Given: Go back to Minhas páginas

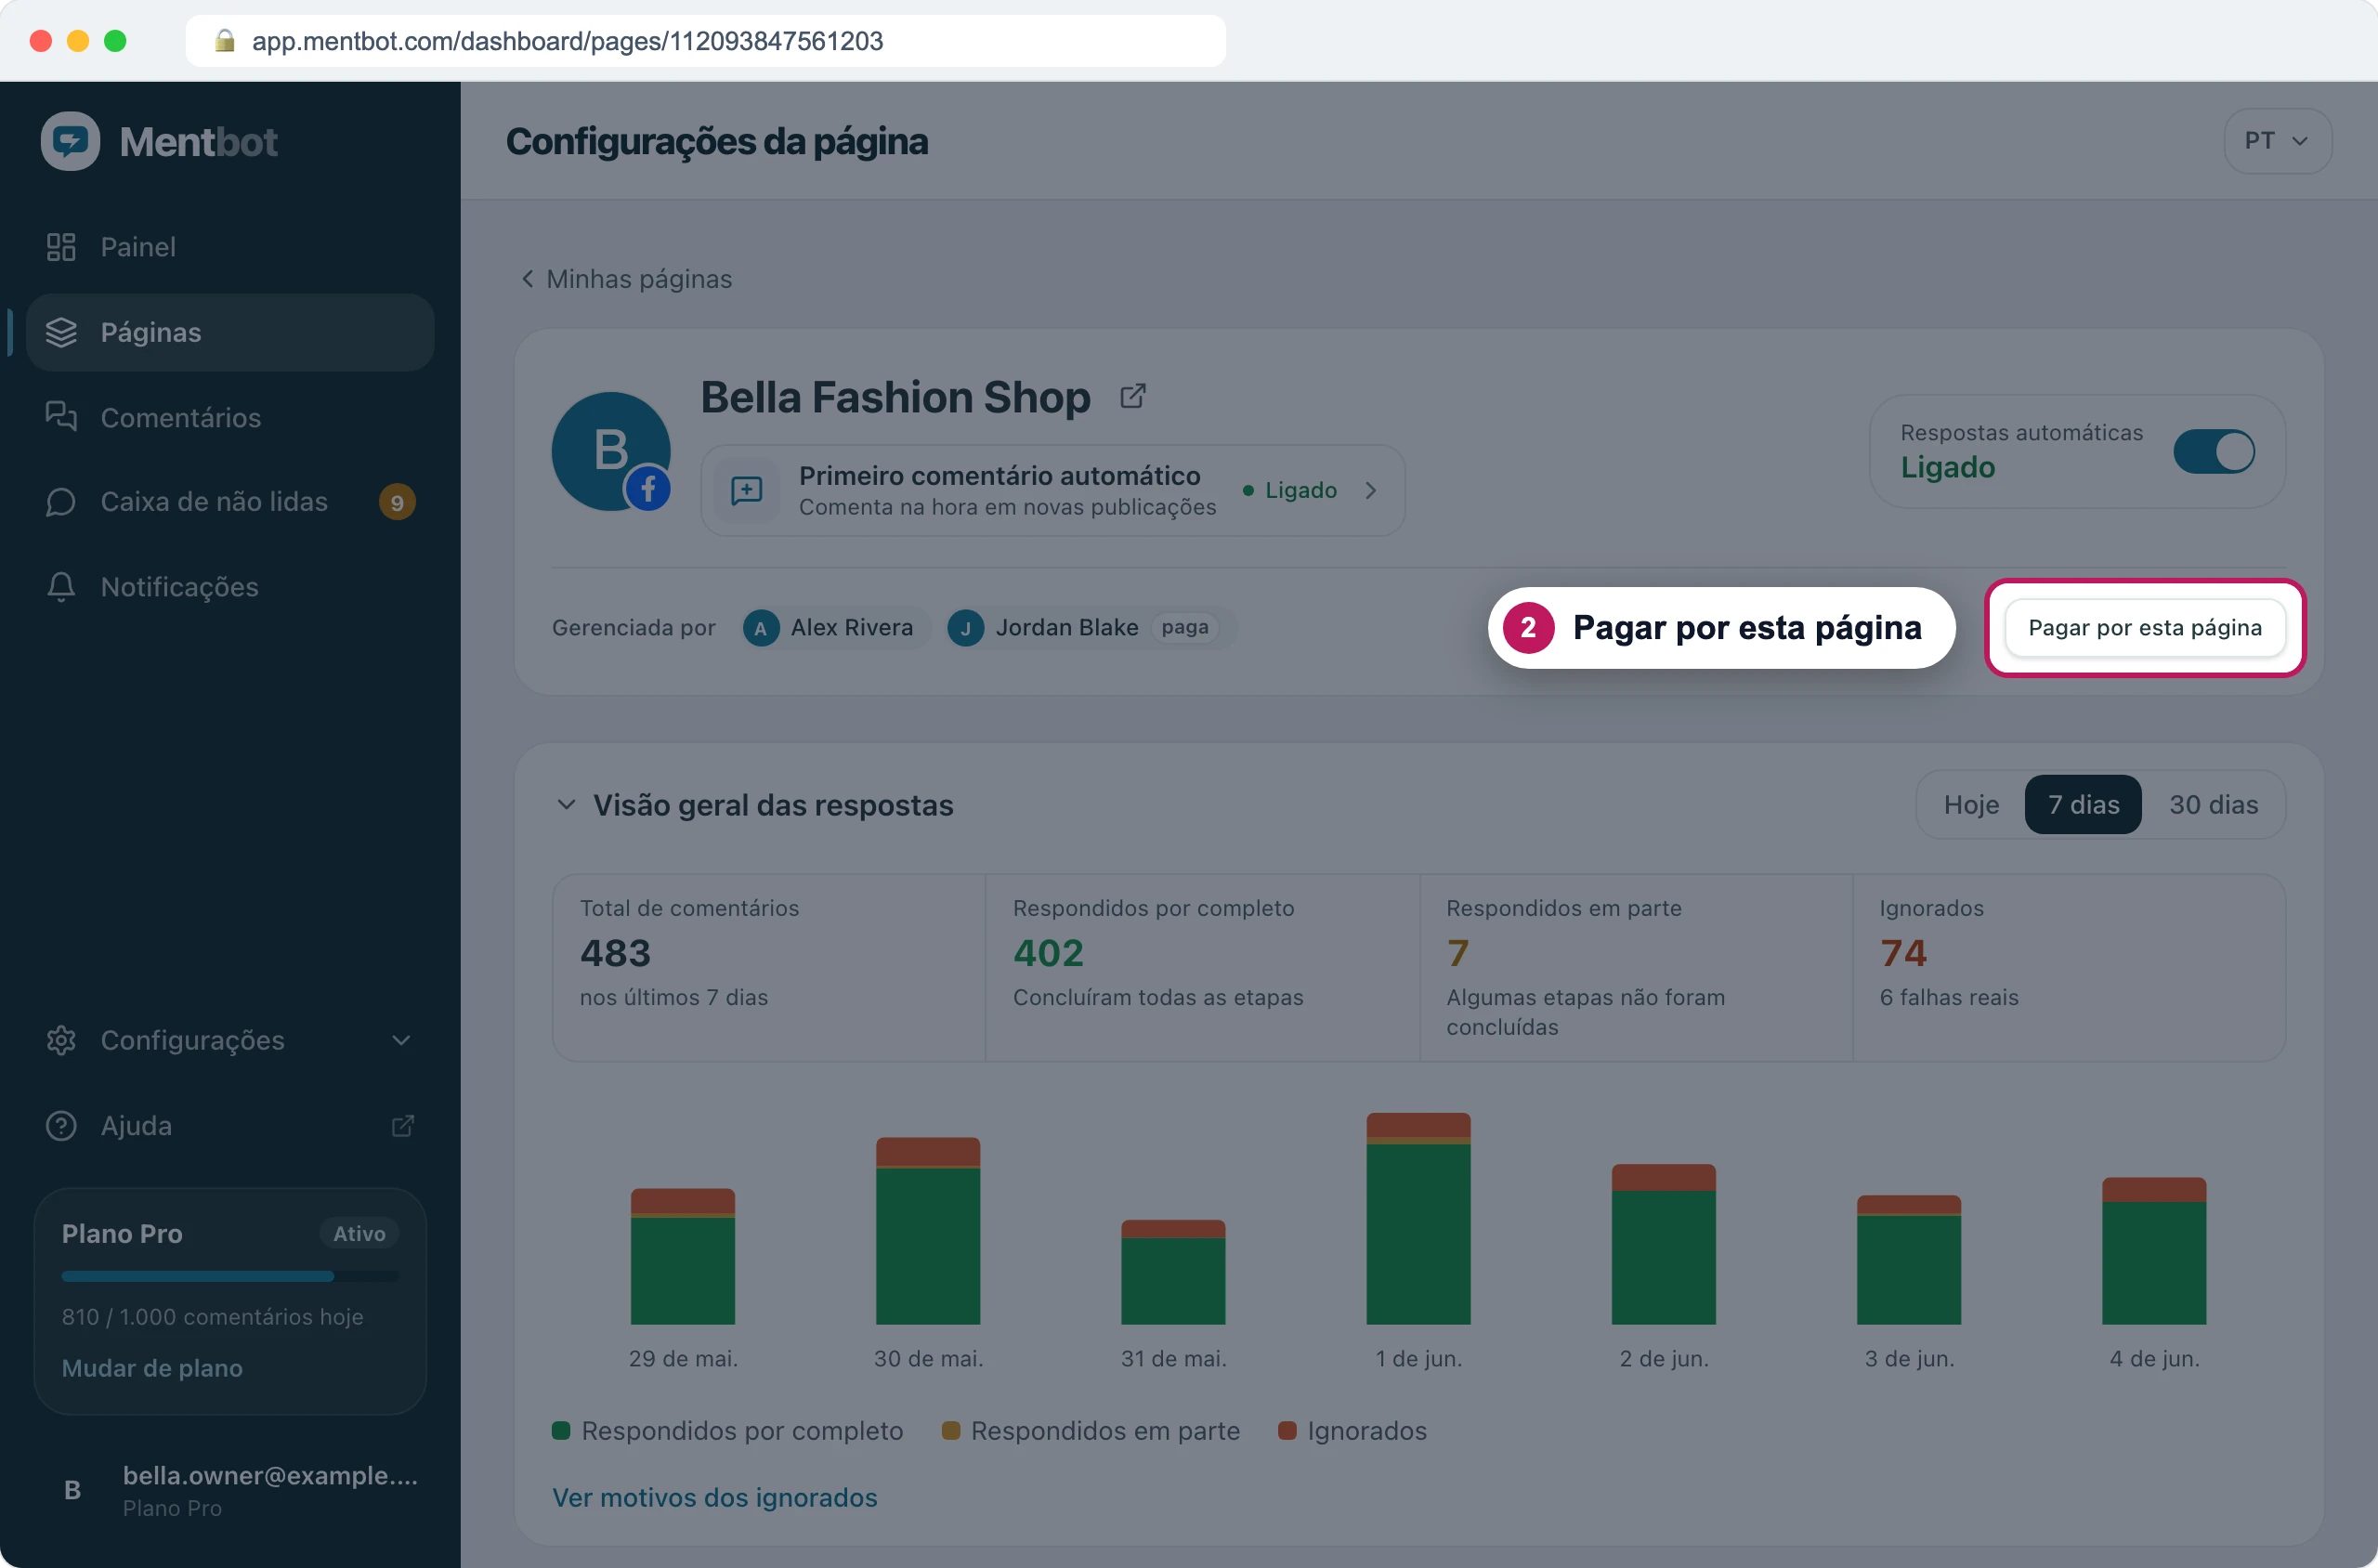Looking at the screenshot, I should click(627, 279).
